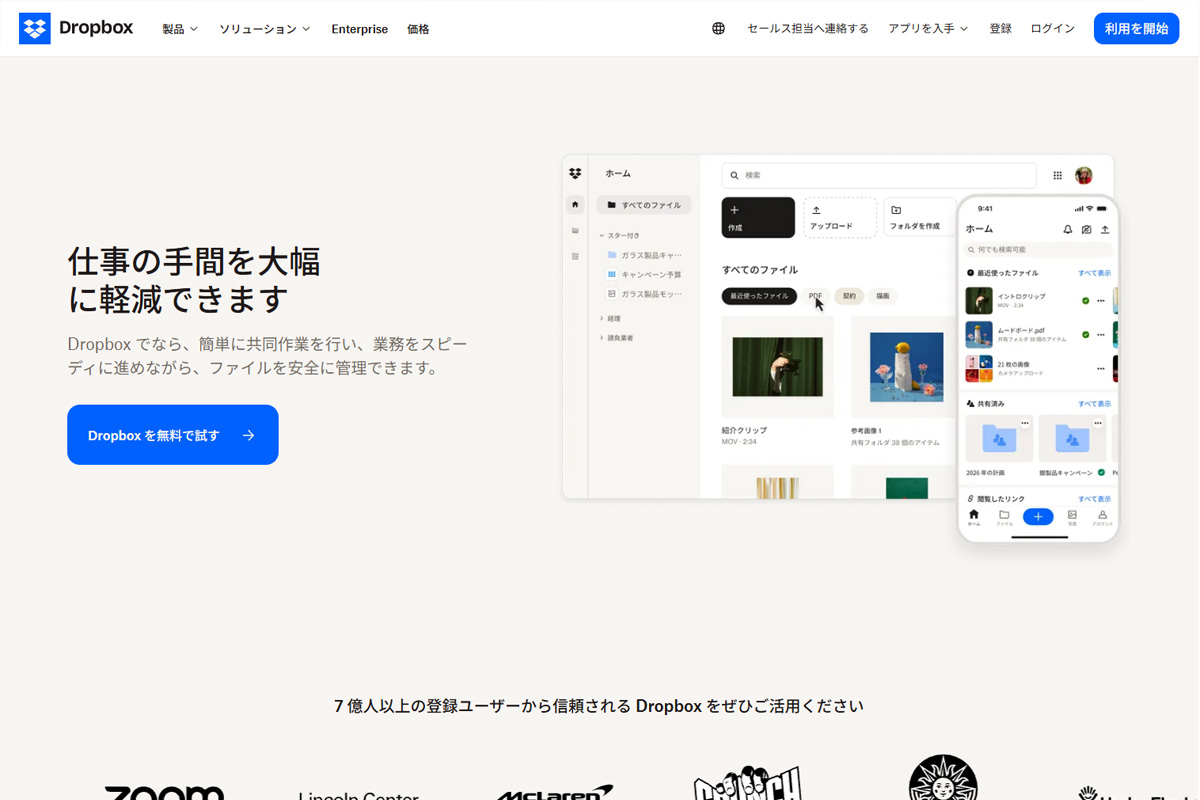
Task: Click すべて表示 next to 共有済み
Action: pyautogui.click(x=1094, y=404)
